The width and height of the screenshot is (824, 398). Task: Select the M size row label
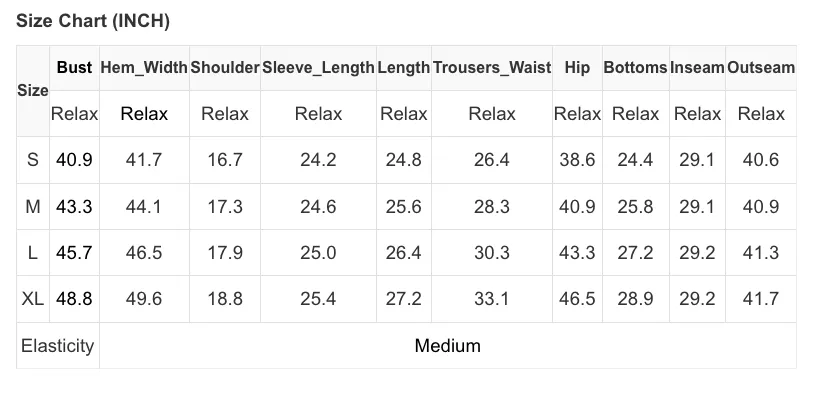point(33,207)
